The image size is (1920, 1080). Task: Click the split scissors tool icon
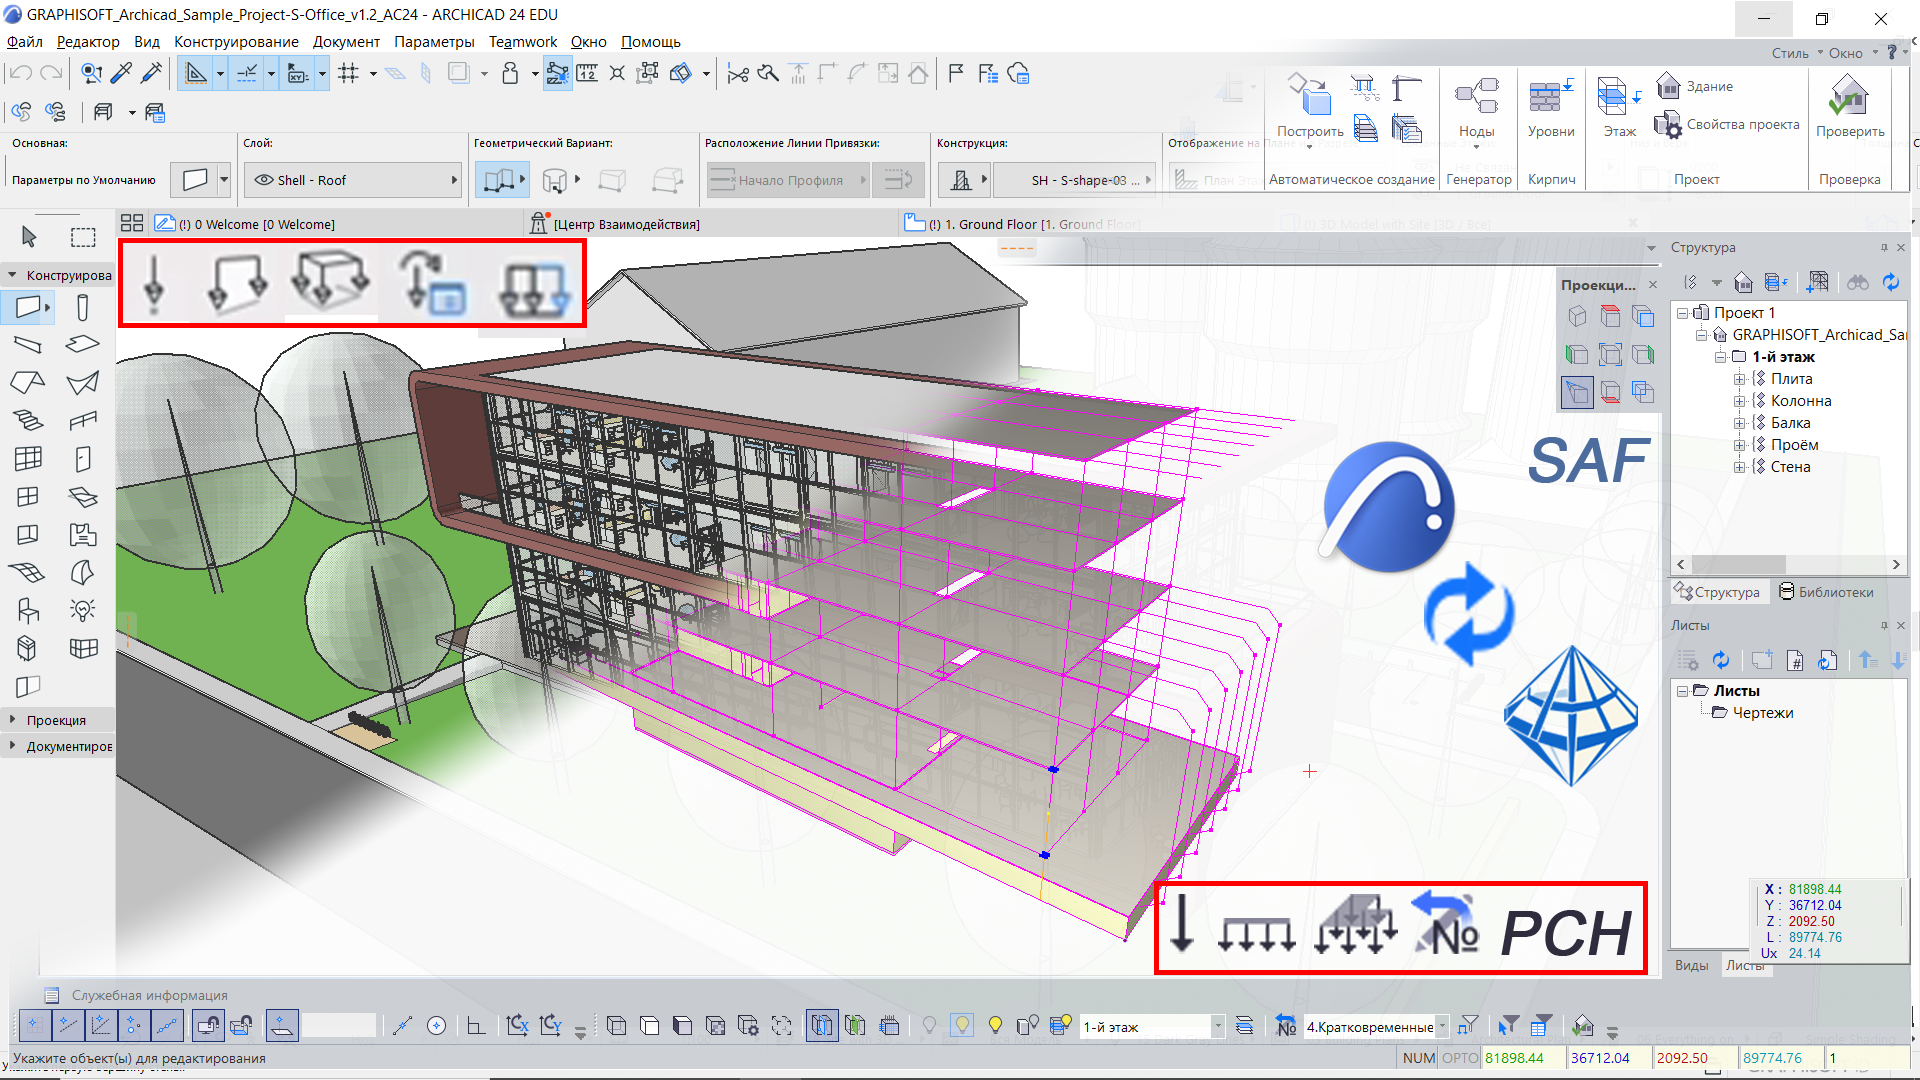(x=738, y=73)
